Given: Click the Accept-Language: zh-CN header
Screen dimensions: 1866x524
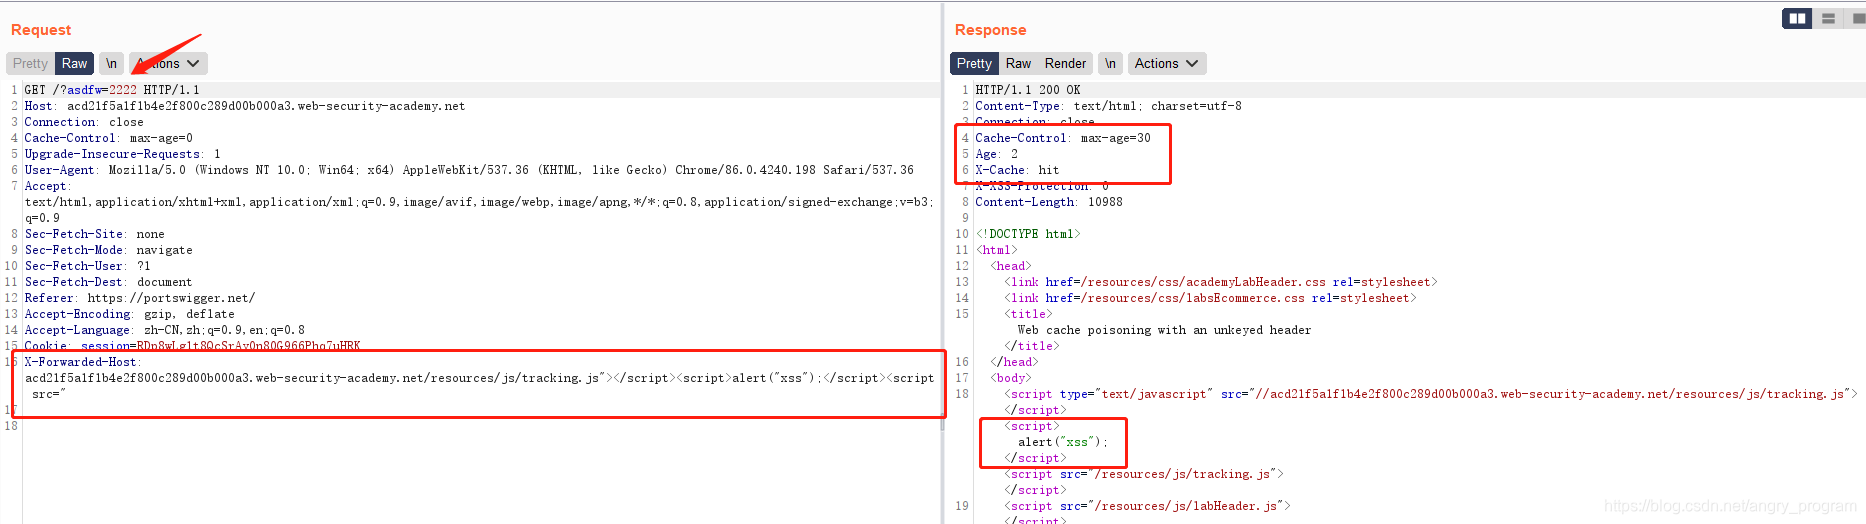Looking at the screenshot, I should 165,330.
